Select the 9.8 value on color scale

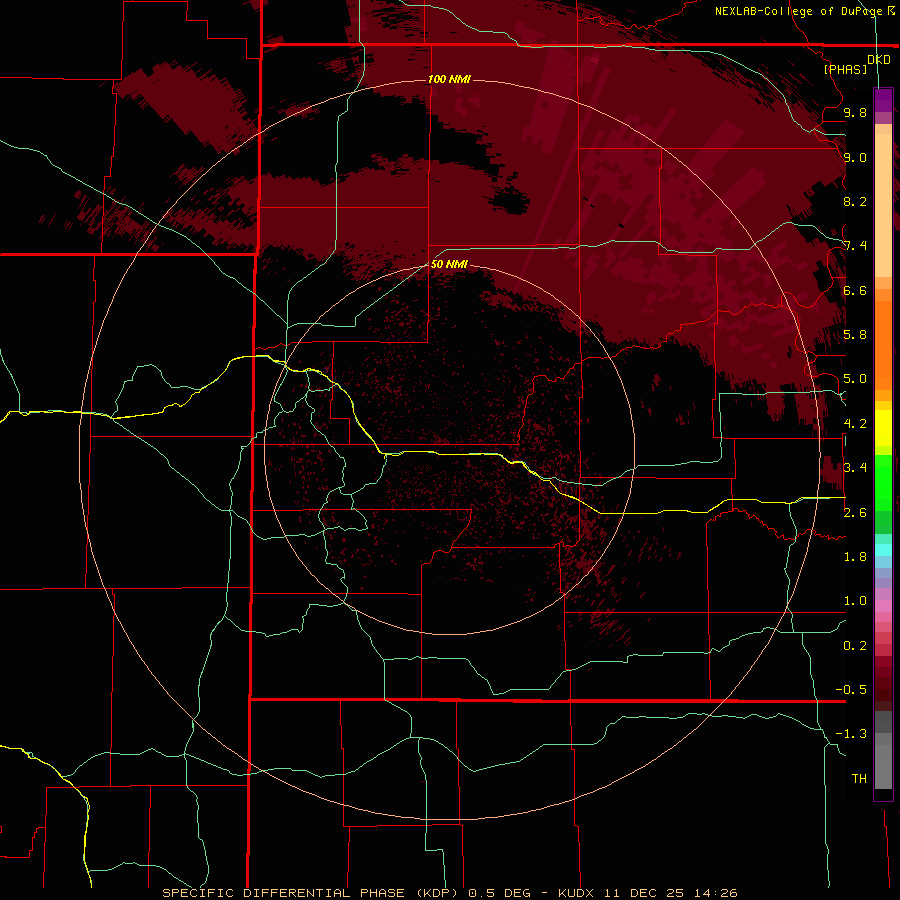(x=855, y=112)
